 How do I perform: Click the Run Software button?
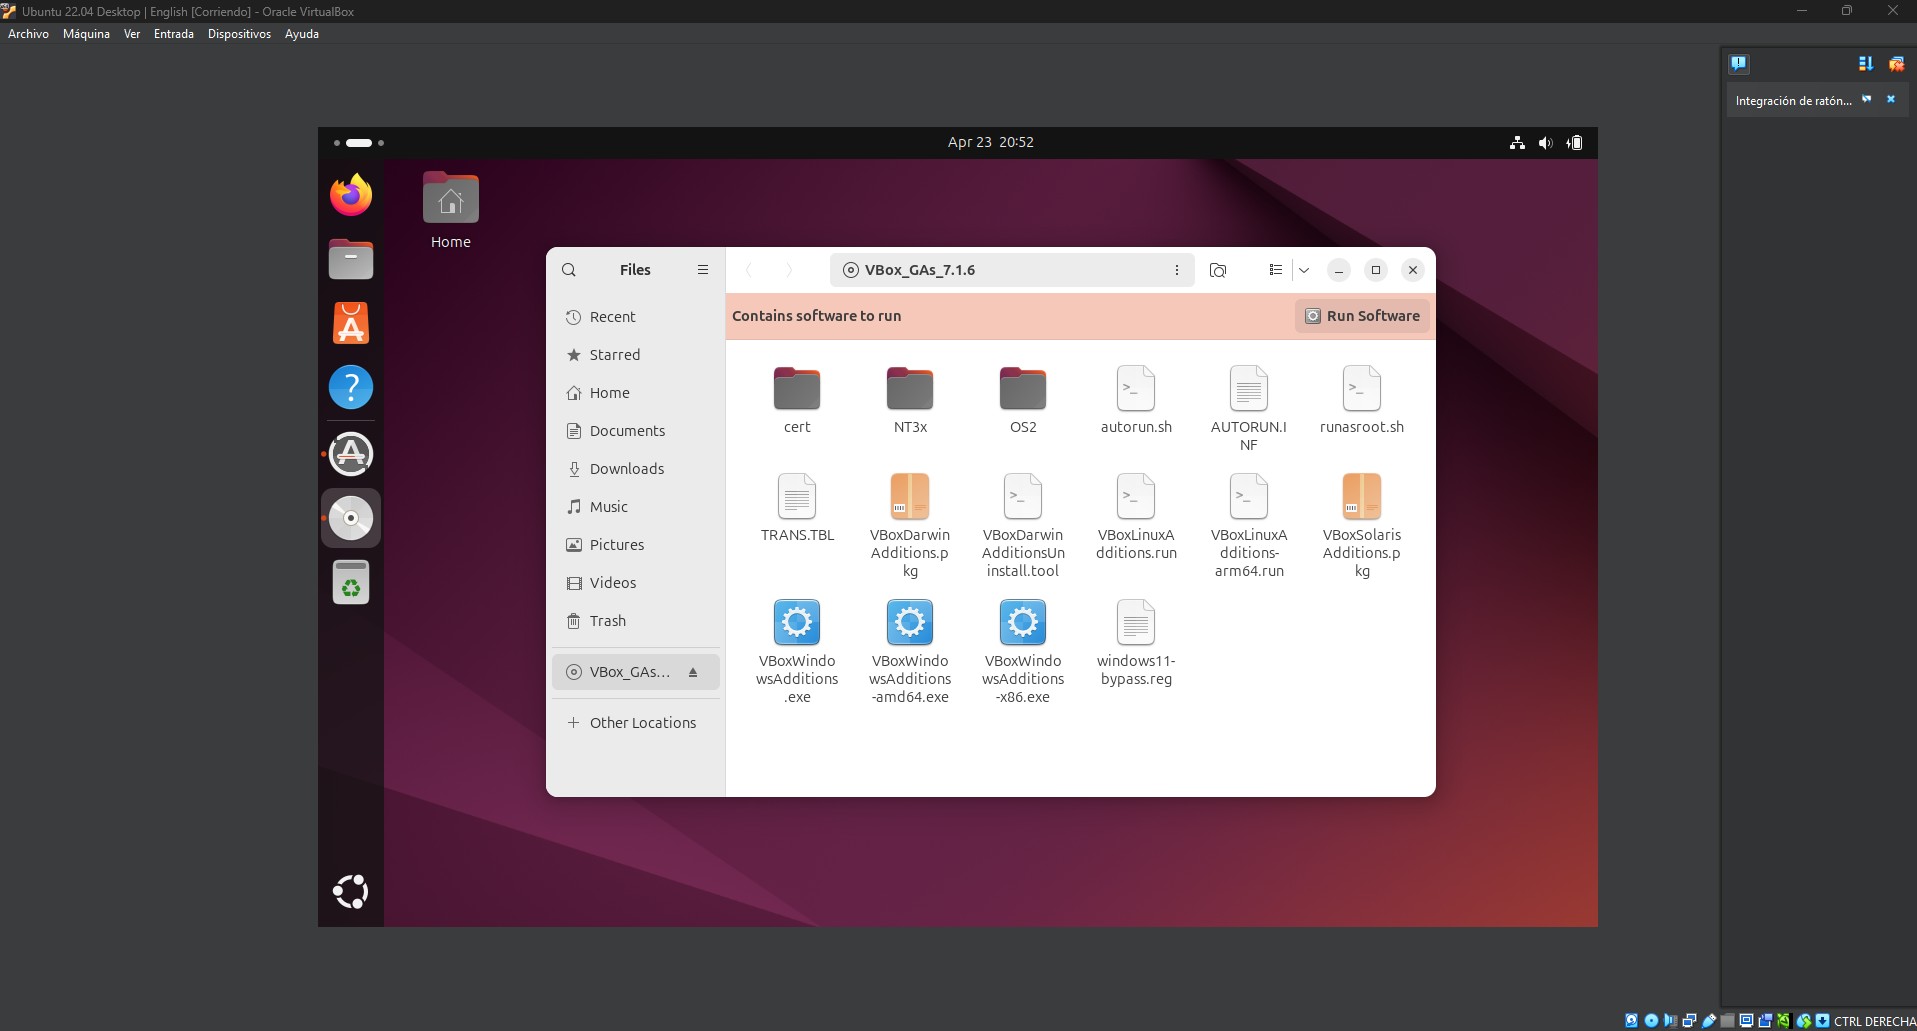coord(1363,316)
